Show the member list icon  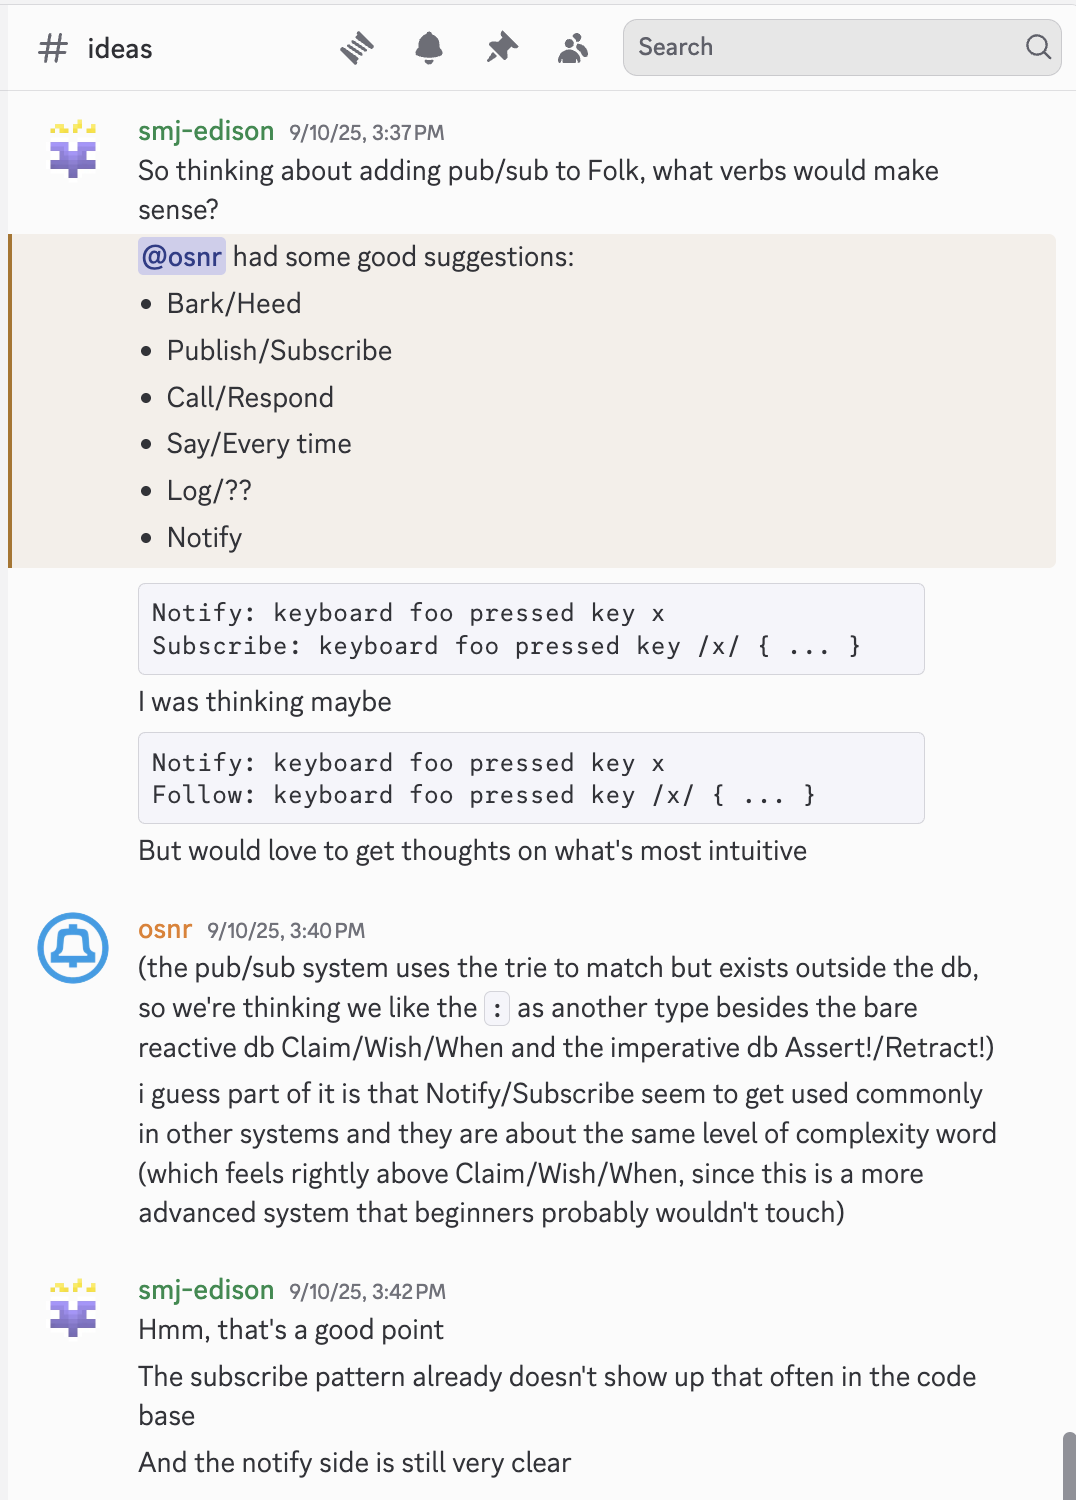tap(573, 48)
